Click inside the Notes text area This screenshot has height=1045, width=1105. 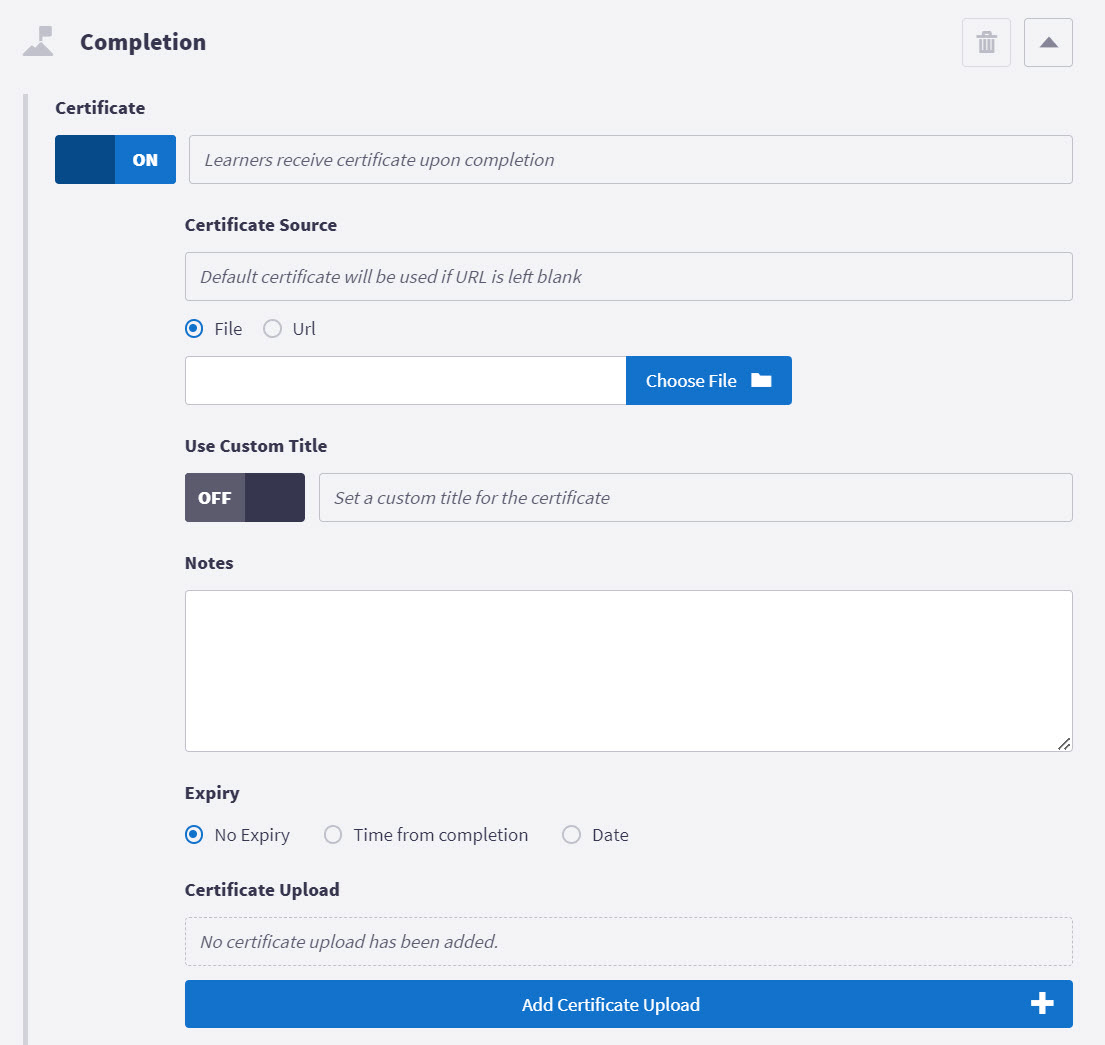tap(628, 670)
